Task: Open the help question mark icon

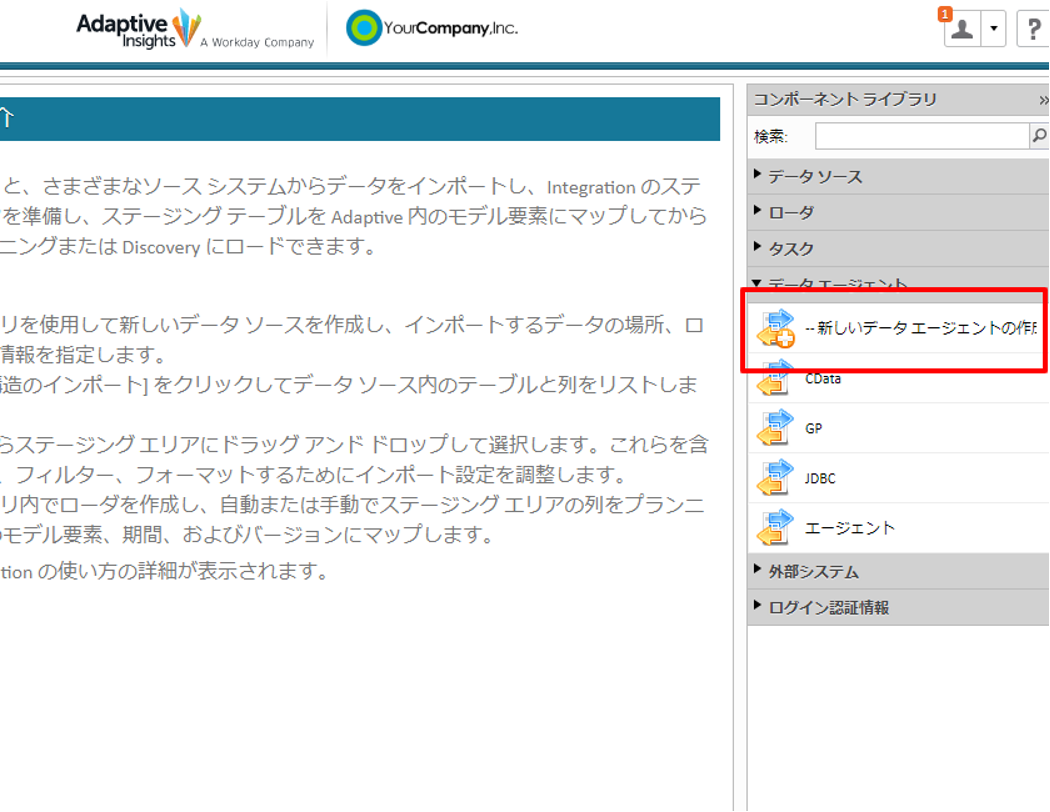Action: pyautogui.click(x=1033, y=29)
